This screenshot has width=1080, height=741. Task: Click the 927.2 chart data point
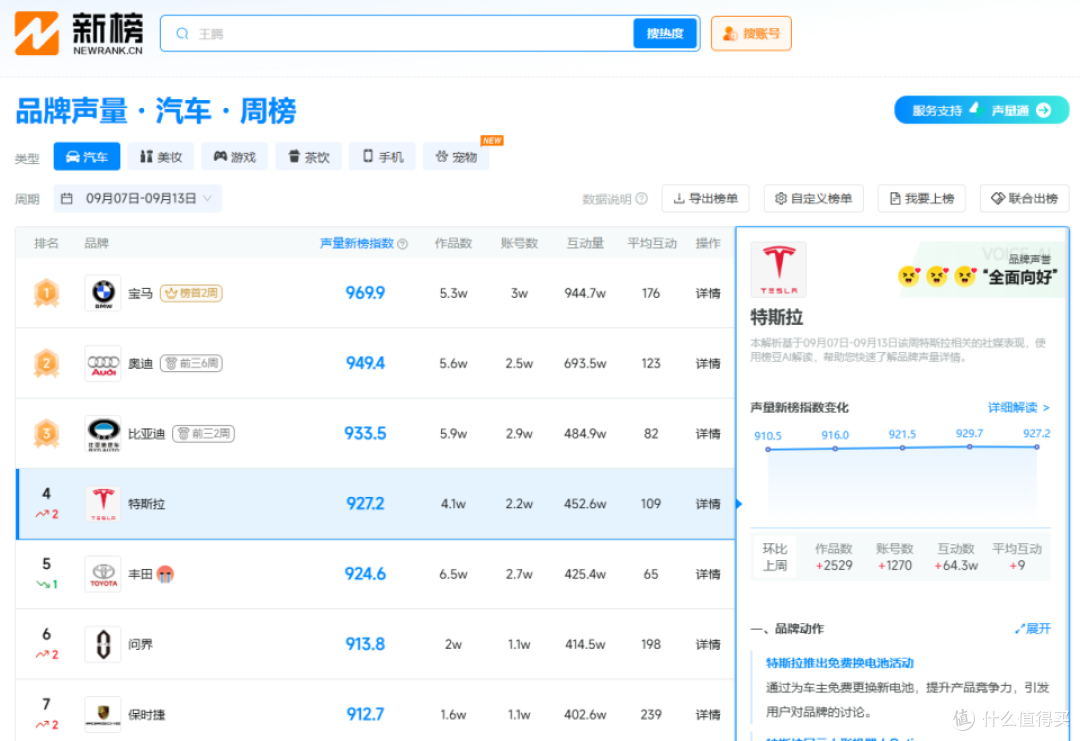[1037, 447]
